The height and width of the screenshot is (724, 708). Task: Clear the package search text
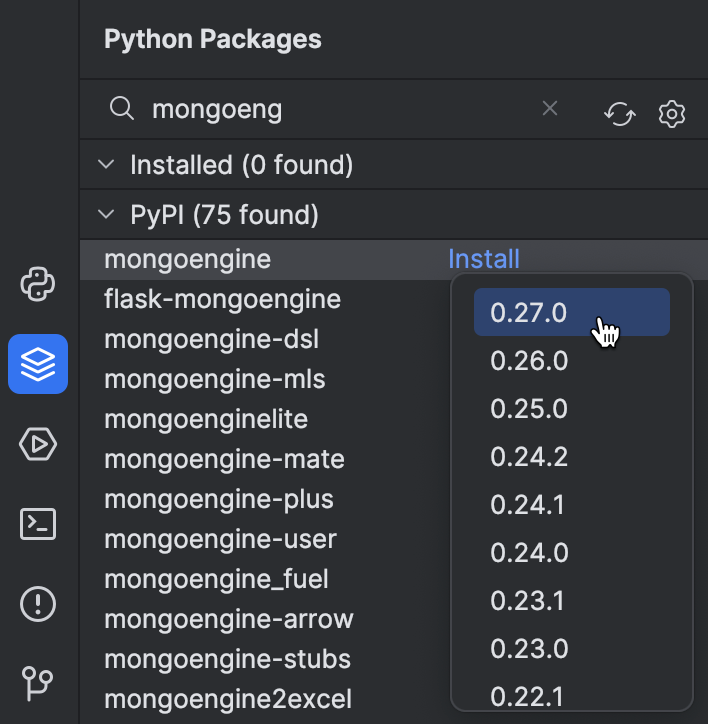[x=550, y=109]
